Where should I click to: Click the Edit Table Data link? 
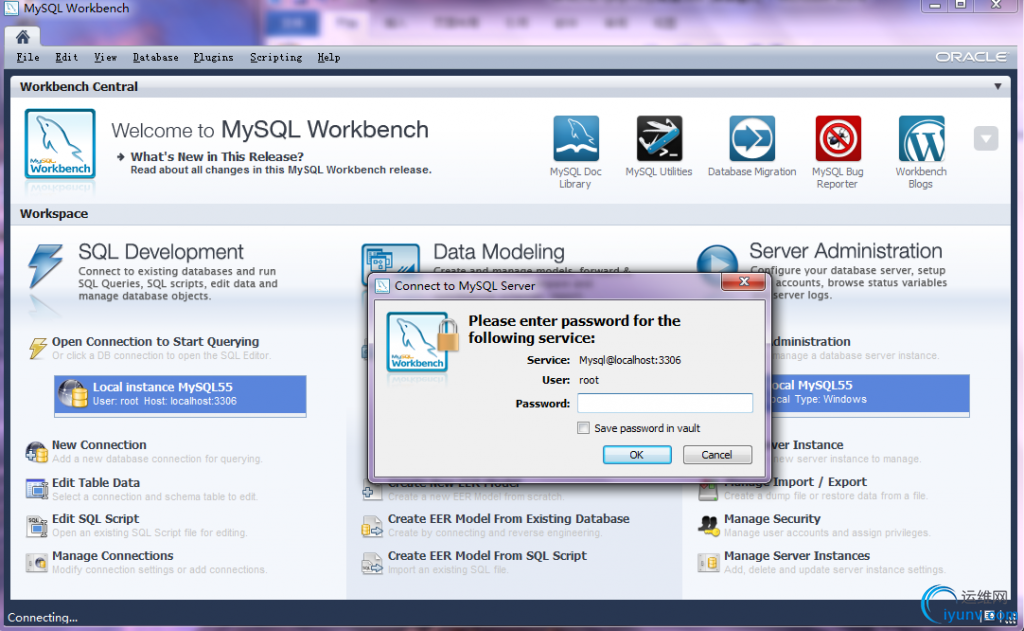96,483
